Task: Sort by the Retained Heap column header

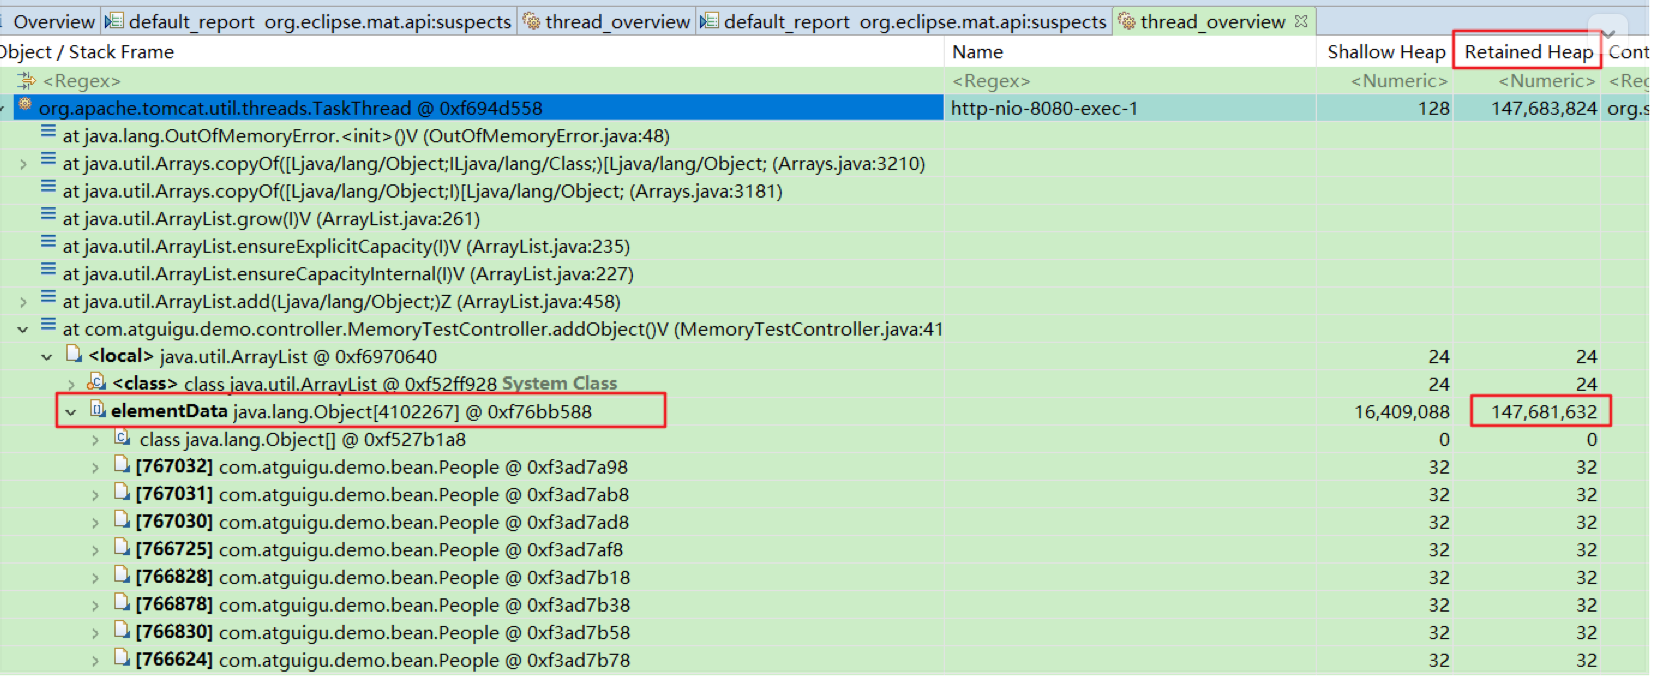Action: point(1528,52)
